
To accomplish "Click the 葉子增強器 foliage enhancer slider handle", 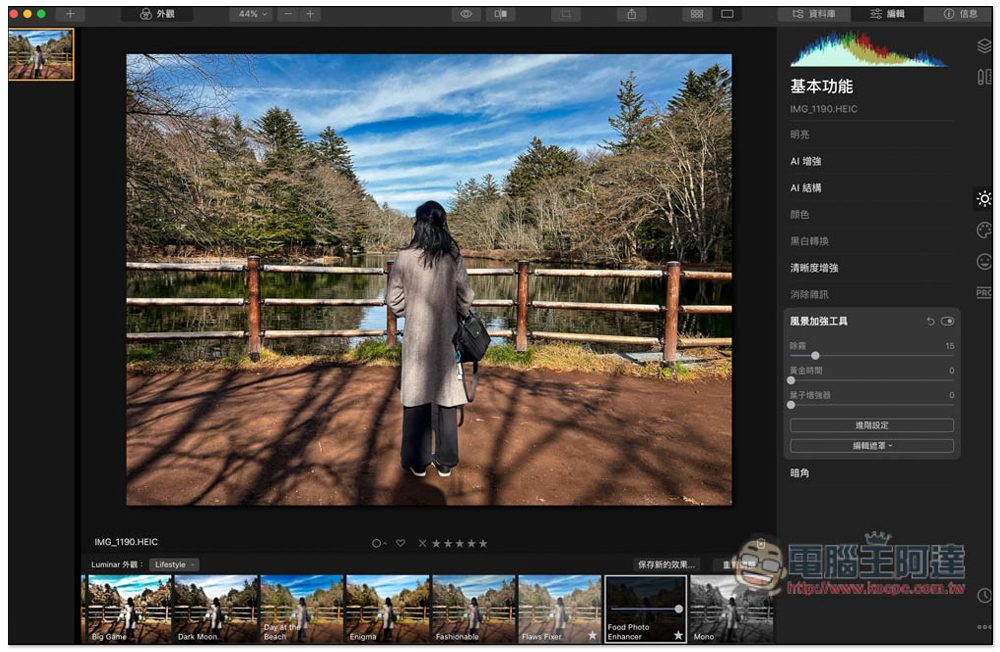I will (791, 405).
